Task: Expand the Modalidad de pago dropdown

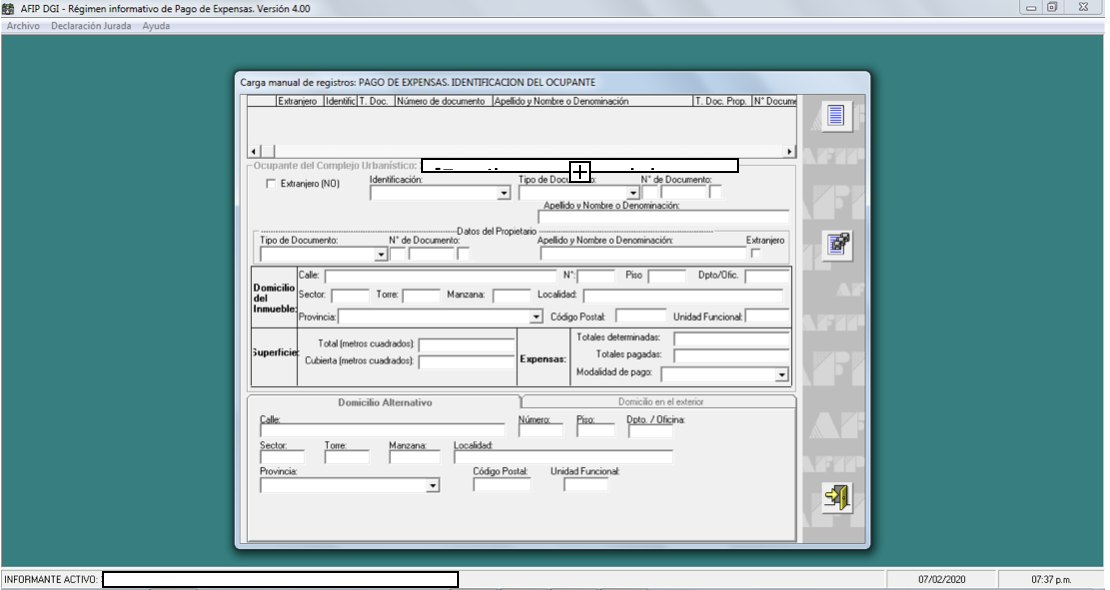Action: pos(781,375)
